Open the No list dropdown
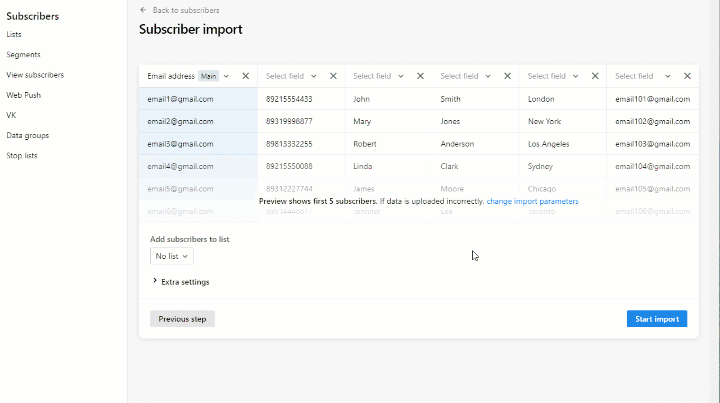 coord(172,256)
